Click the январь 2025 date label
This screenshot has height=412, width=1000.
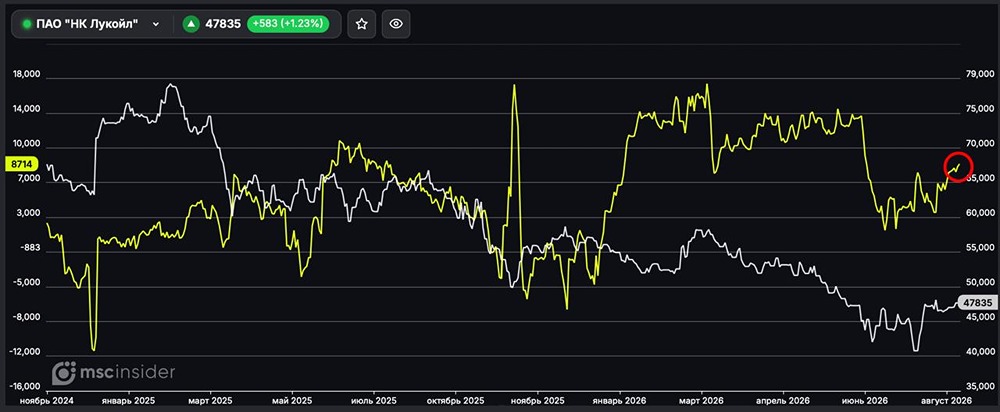(129, 401)
